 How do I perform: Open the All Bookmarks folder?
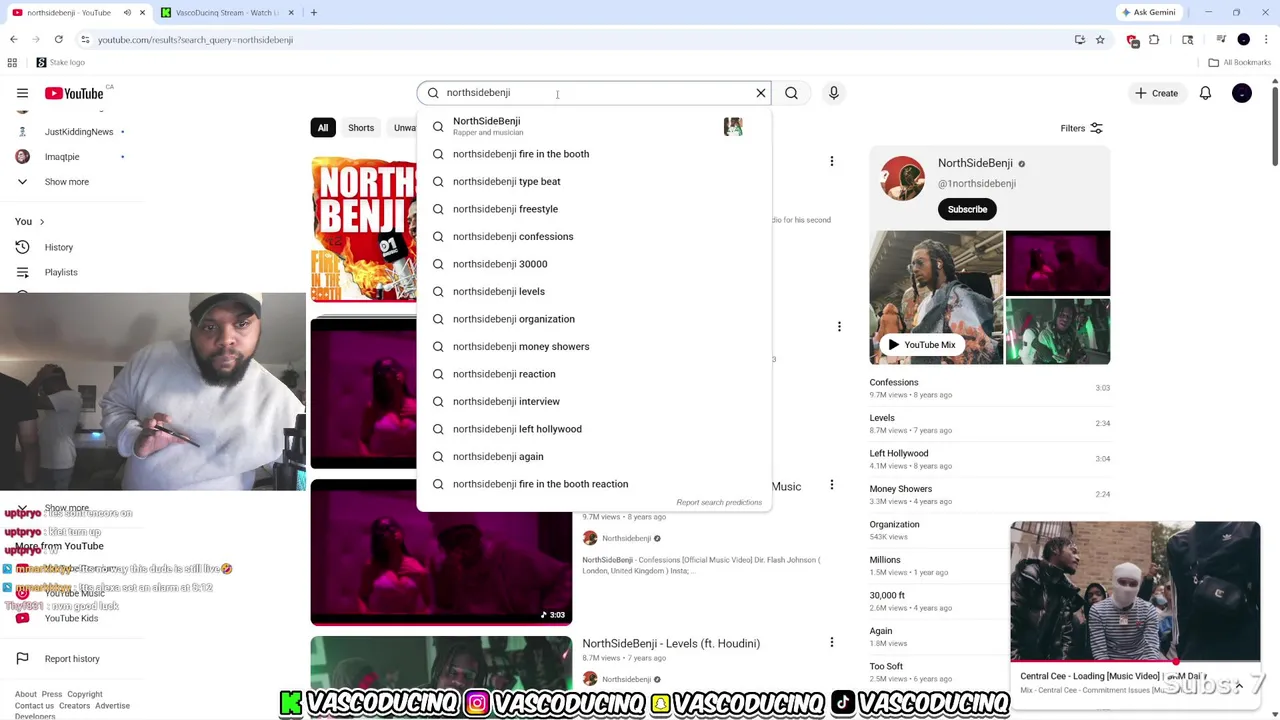1239,62
